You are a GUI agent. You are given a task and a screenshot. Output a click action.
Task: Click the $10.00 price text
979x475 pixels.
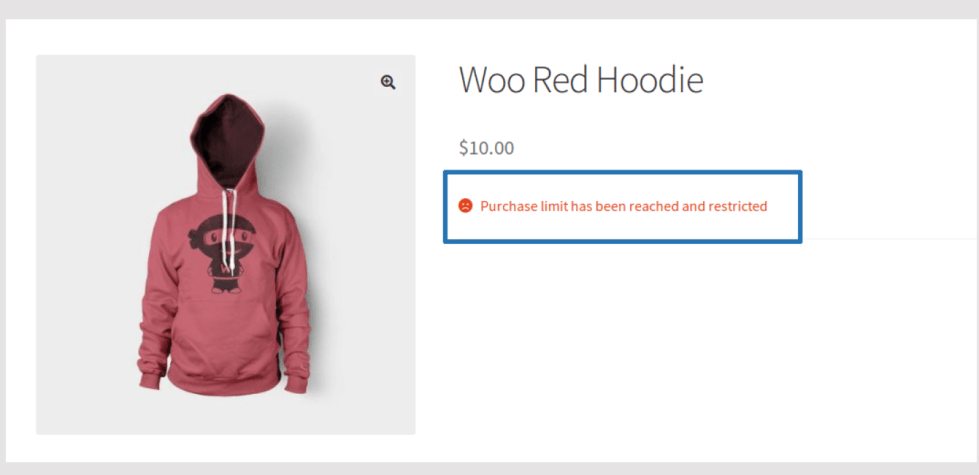coord(486,148)
